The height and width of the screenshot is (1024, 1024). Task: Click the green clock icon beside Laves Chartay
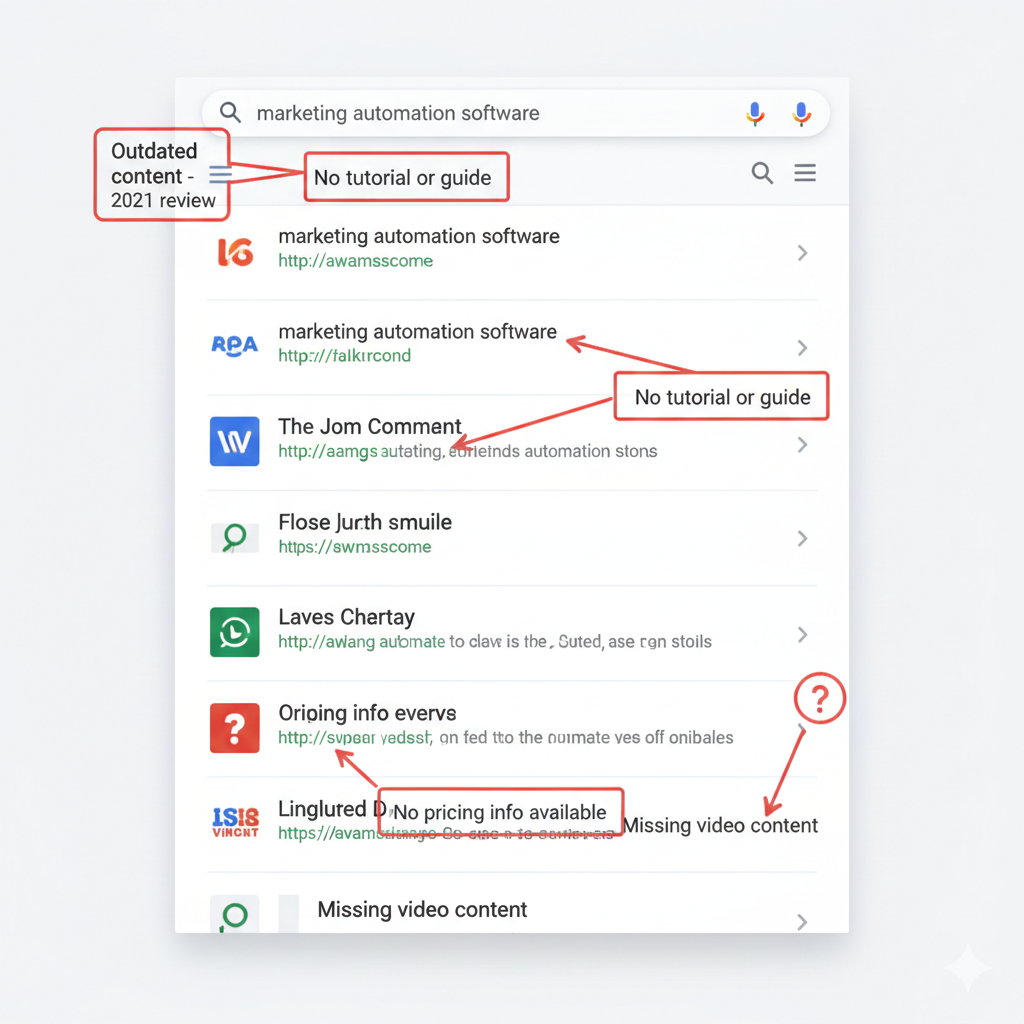point(235,632)
